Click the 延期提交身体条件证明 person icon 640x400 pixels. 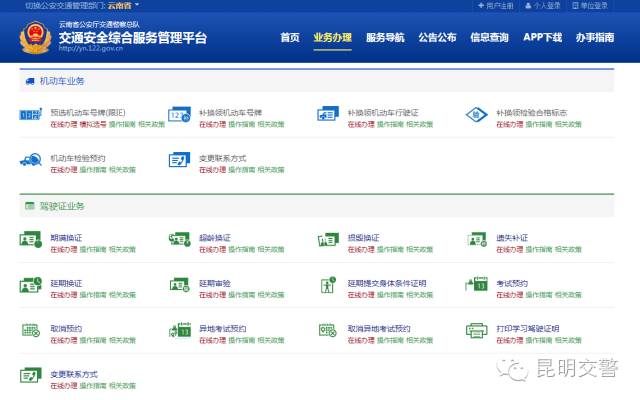[x=328, y=285]
